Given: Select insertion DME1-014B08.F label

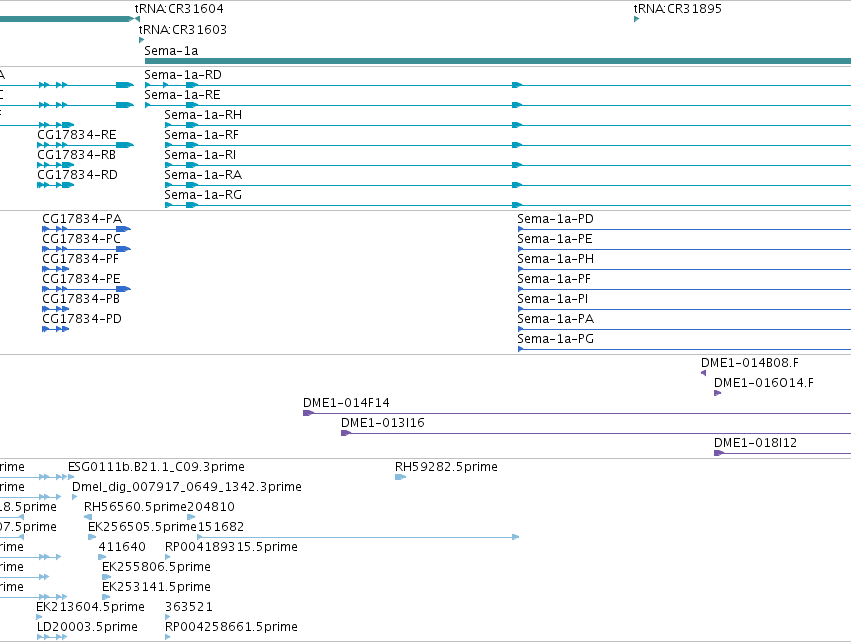Looking at the screenshot, I should pyautogui.click(x=750, y=363).
